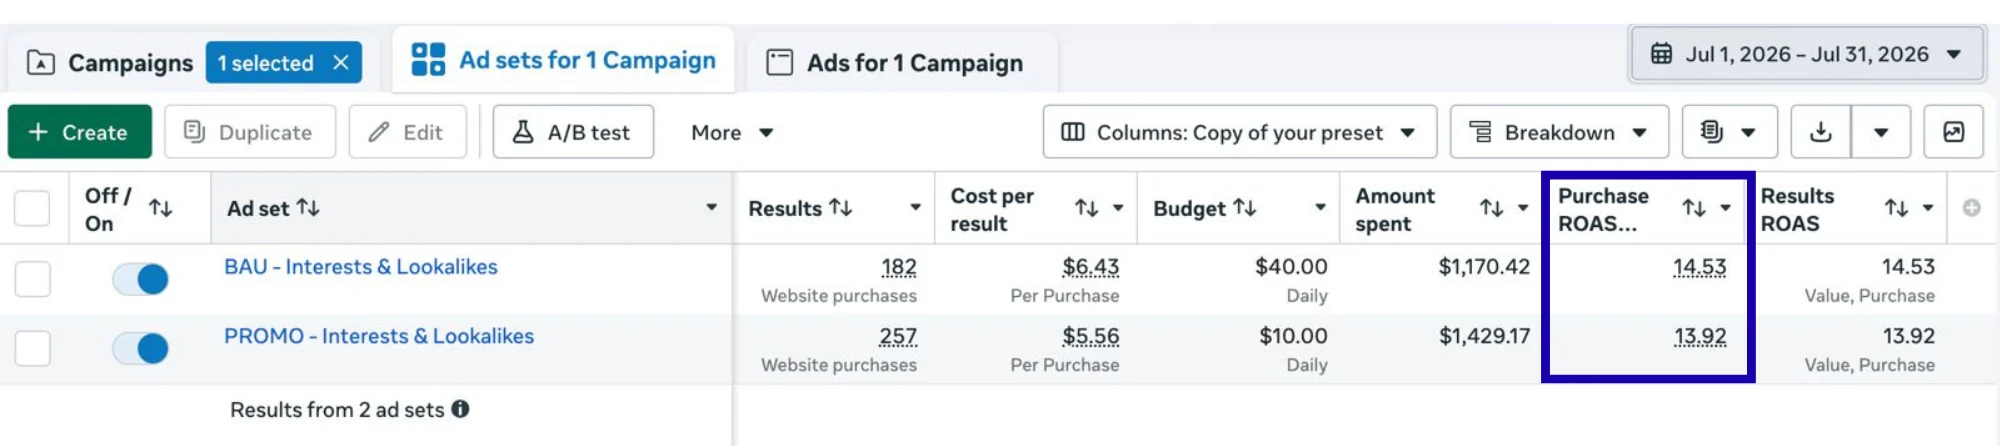The width and height of the screenshot is (2000, 446).
Task: Clear the 1 selected campaign filter
Action: pyautogui.click(x=341, y=63)
